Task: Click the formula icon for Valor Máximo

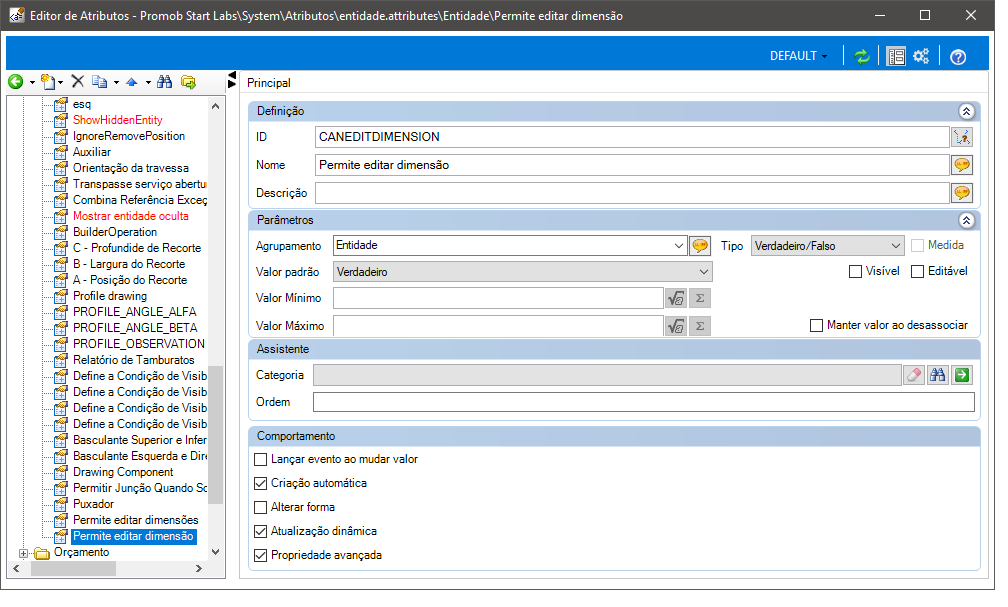Action: coord(676,326)
